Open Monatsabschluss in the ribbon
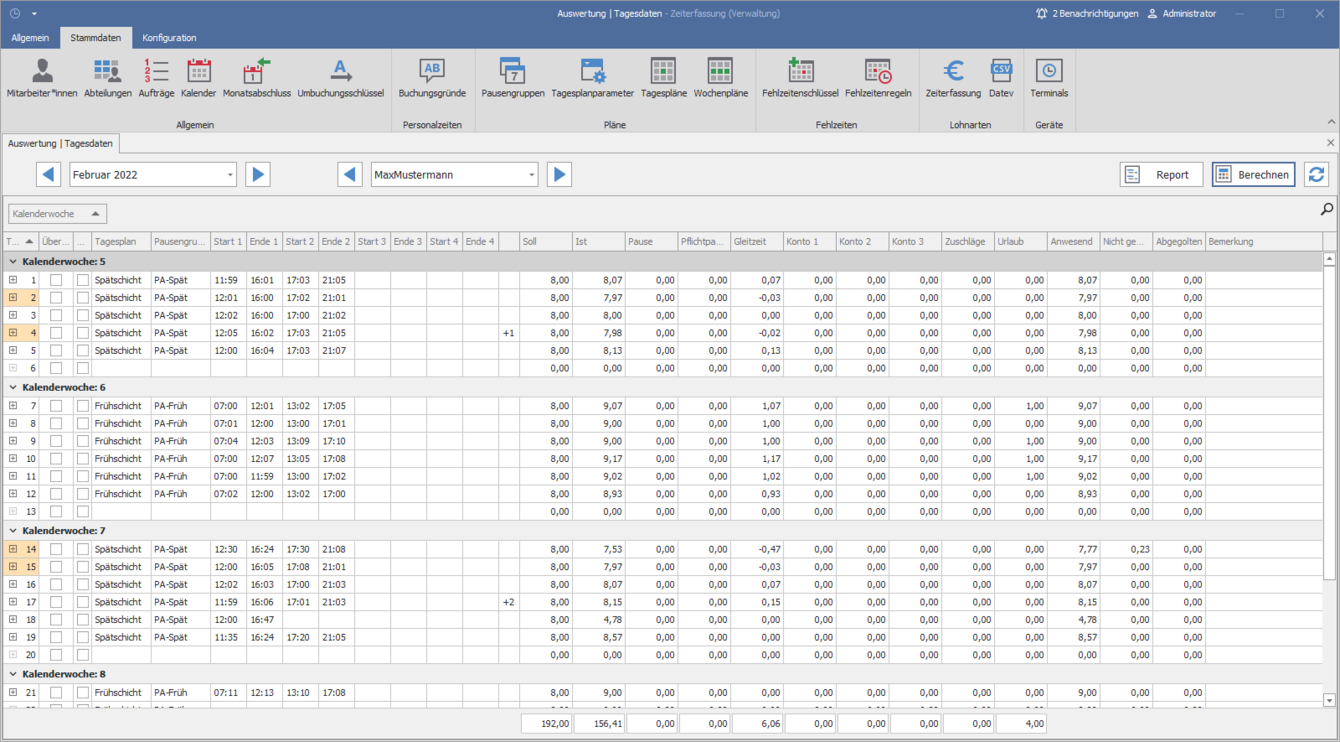Viewport: 1340px width, 742px height. [x=257, y=78]
